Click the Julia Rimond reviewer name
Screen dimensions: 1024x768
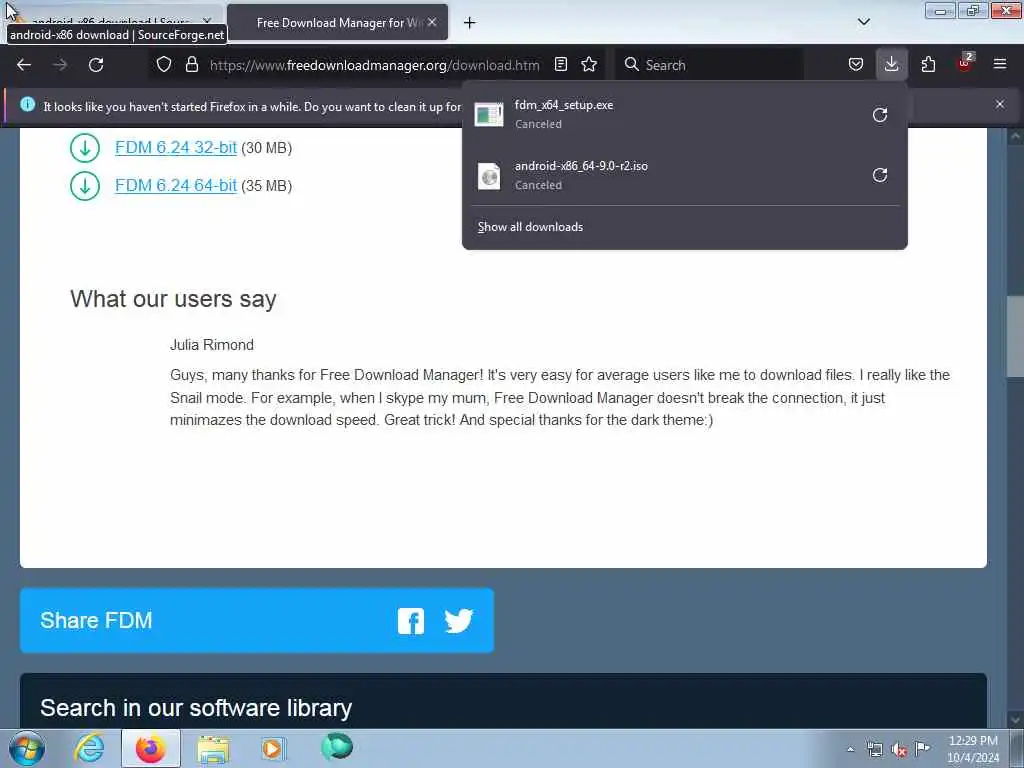pos(212,345)
